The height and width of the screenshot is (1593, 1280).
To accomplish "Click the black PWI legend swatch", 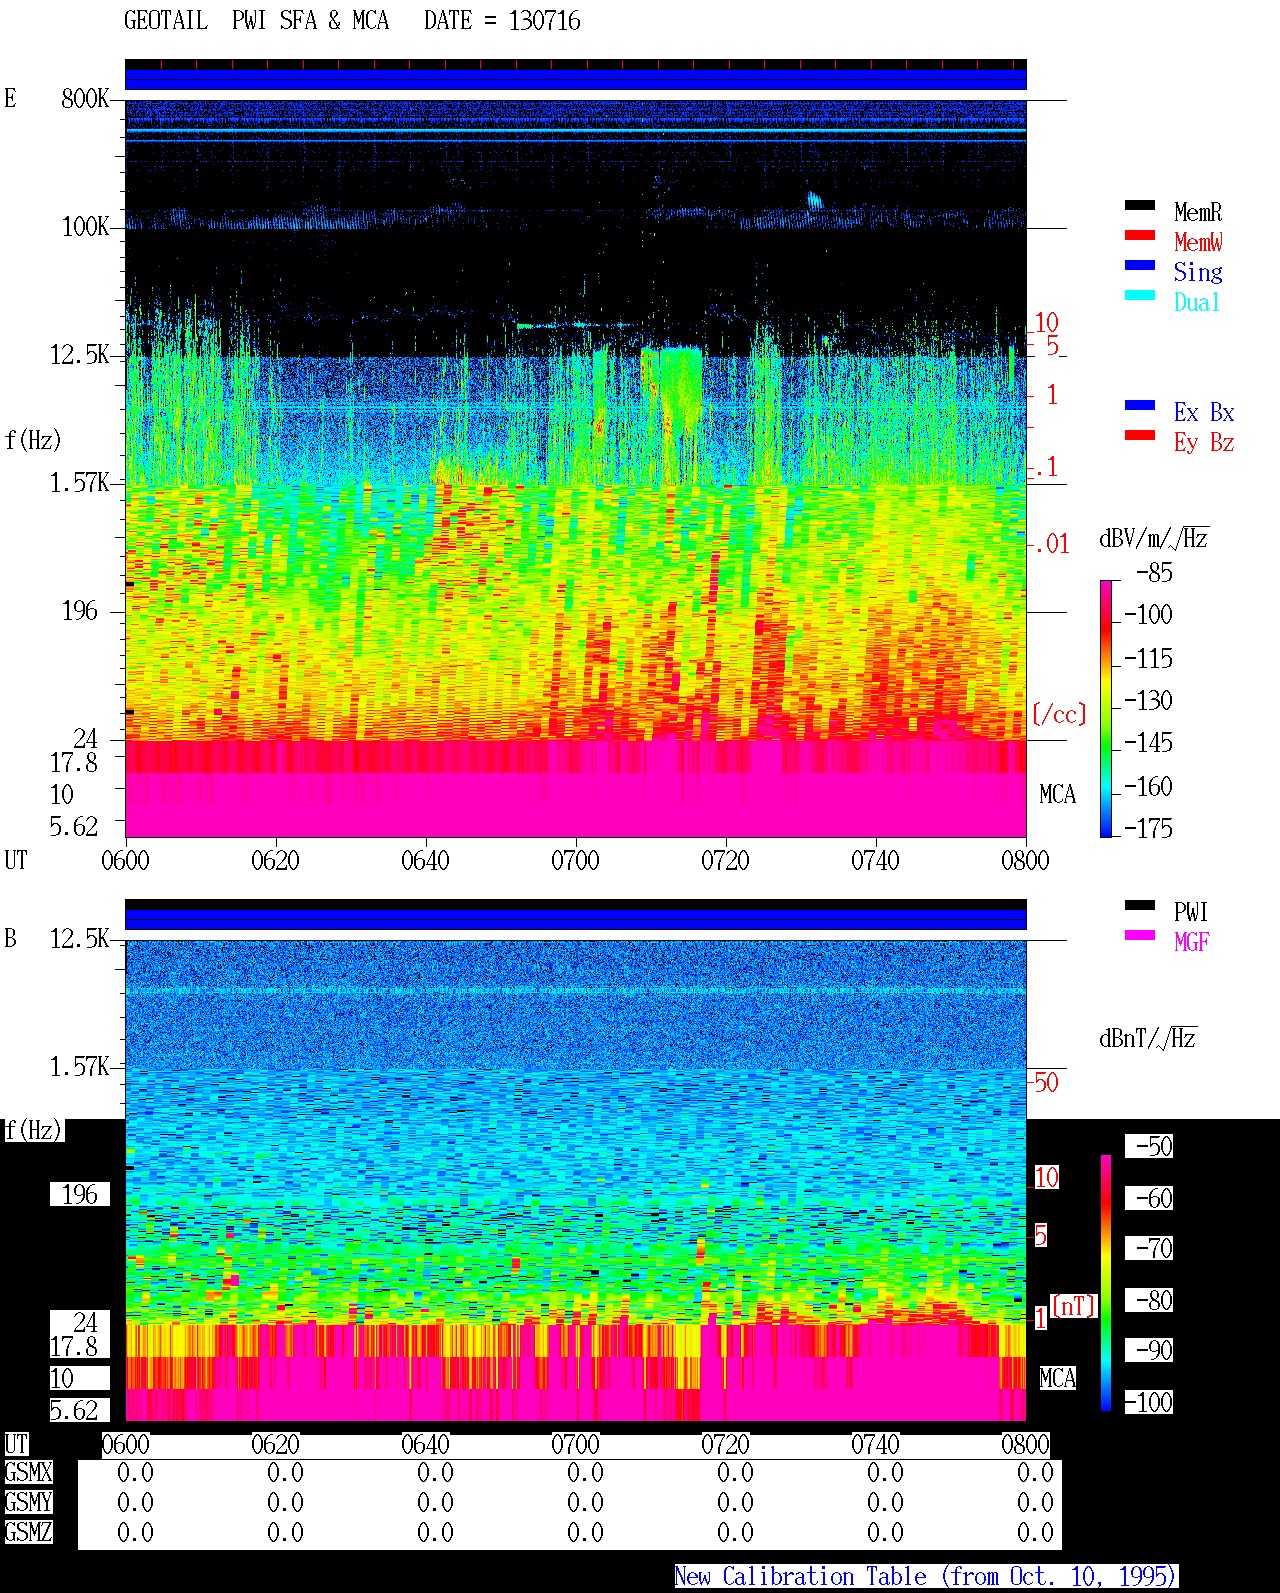I will (1139, 905).
